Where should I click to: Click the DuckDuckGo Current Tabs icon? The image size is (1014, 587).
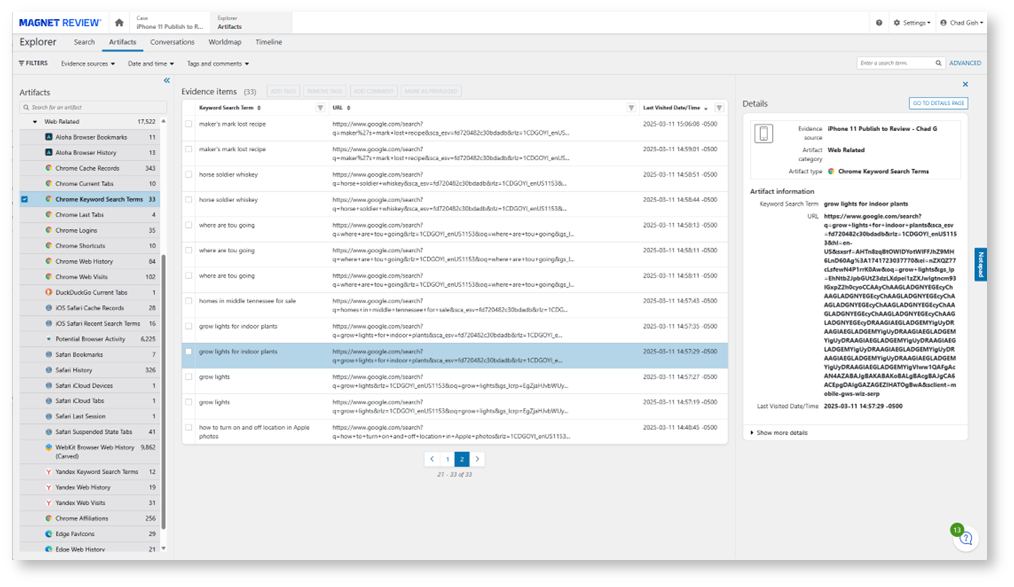pos(49,292)
